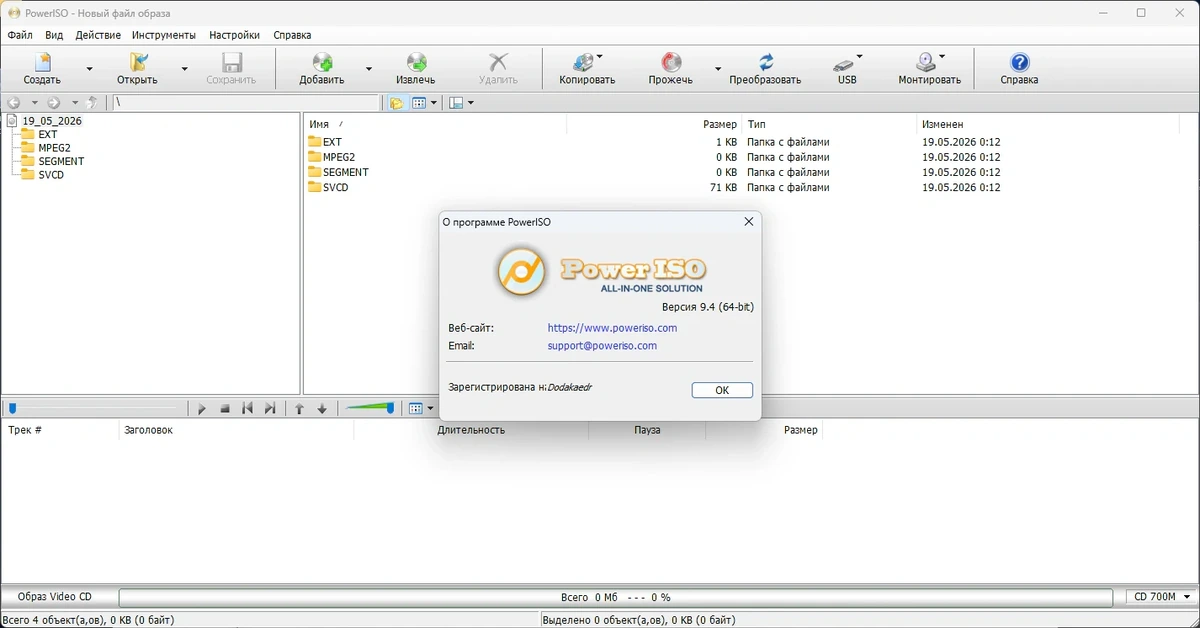1200x628 pixels.
Task: Expand the Открыть dropdown arrow
Action: click(x=184, y=69)
